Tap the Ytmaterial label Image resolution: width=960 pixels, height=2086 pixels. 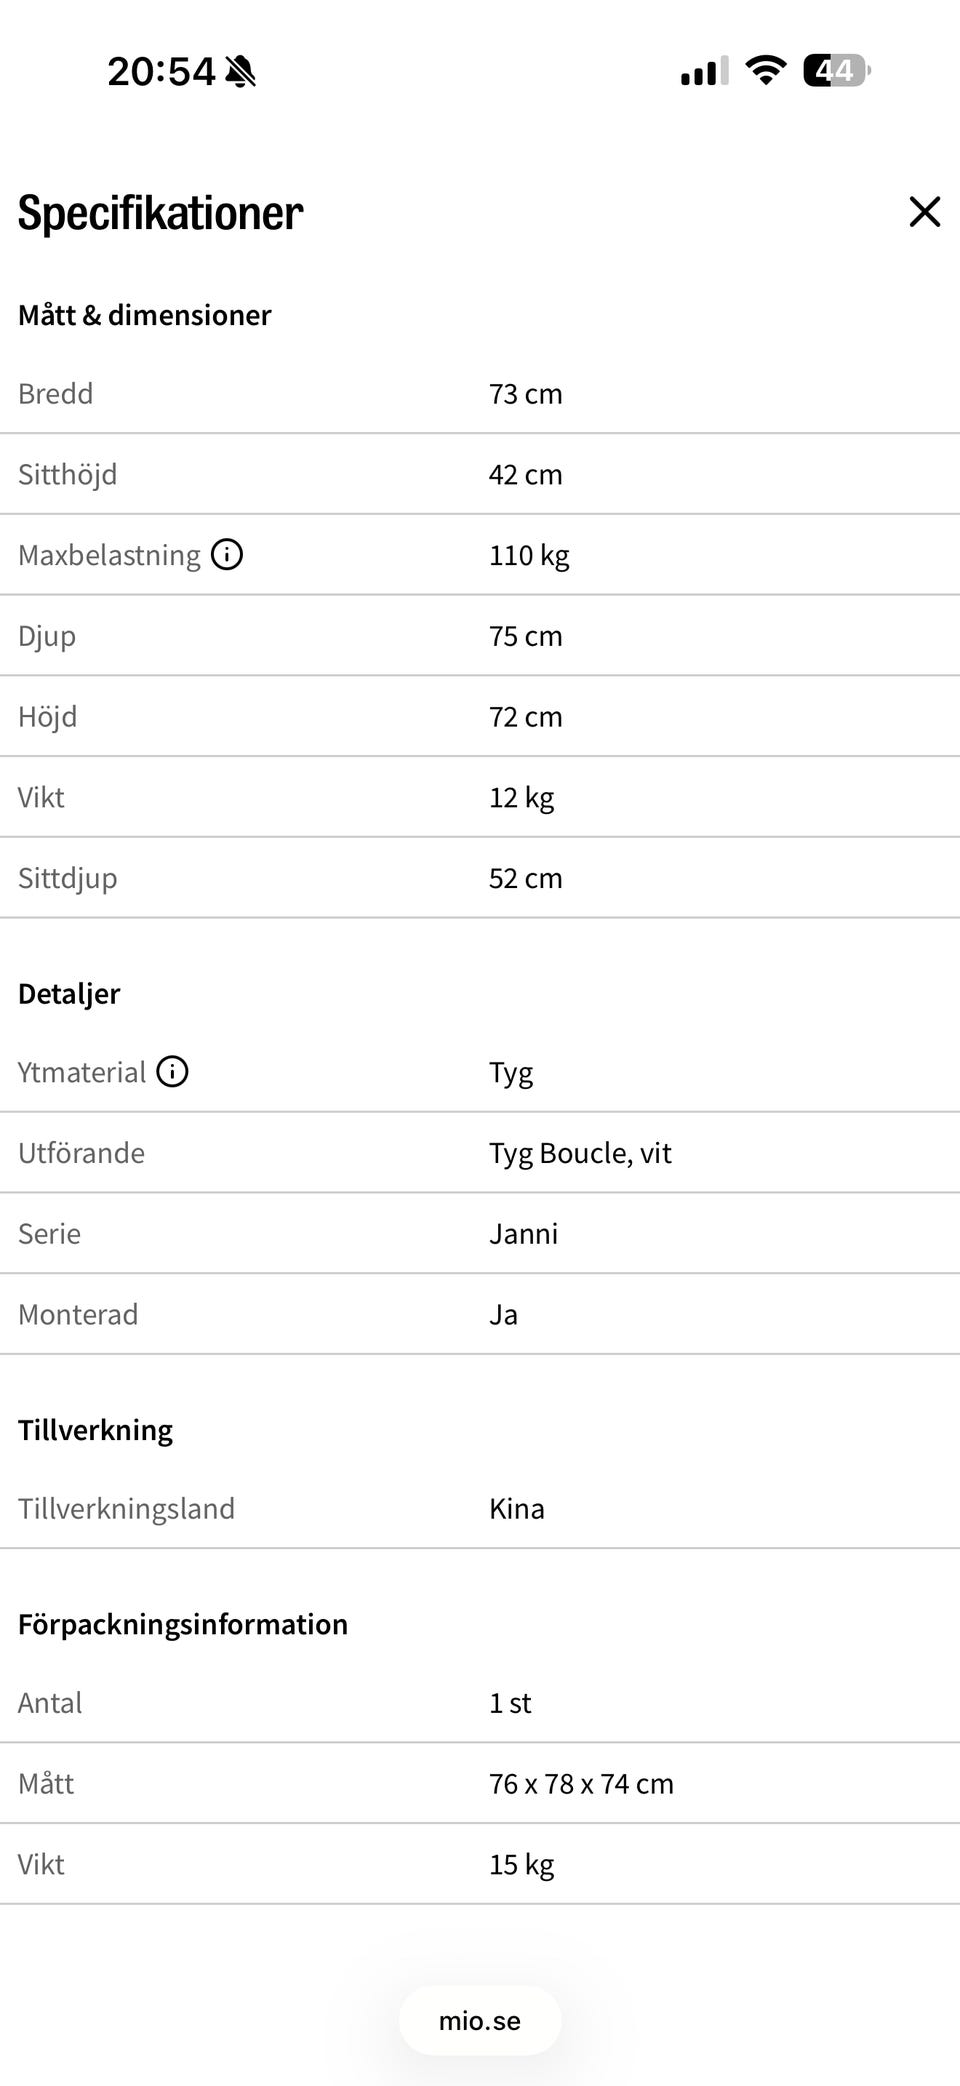pyautogui.click(x=82, y=1072)
